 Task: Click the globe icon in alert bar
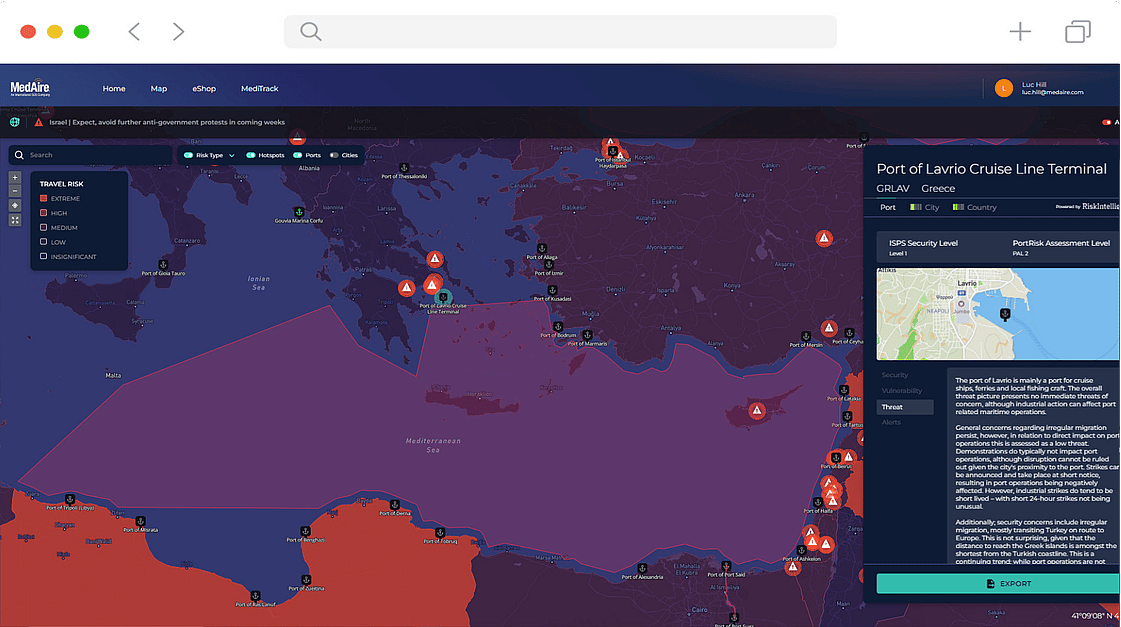(14, 122)
